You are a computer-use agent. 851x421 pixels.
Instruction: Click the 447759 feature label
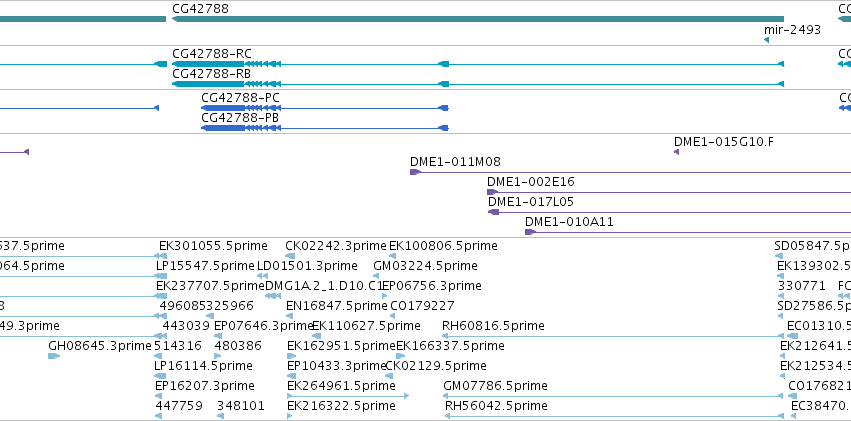(x=179, y=406)
